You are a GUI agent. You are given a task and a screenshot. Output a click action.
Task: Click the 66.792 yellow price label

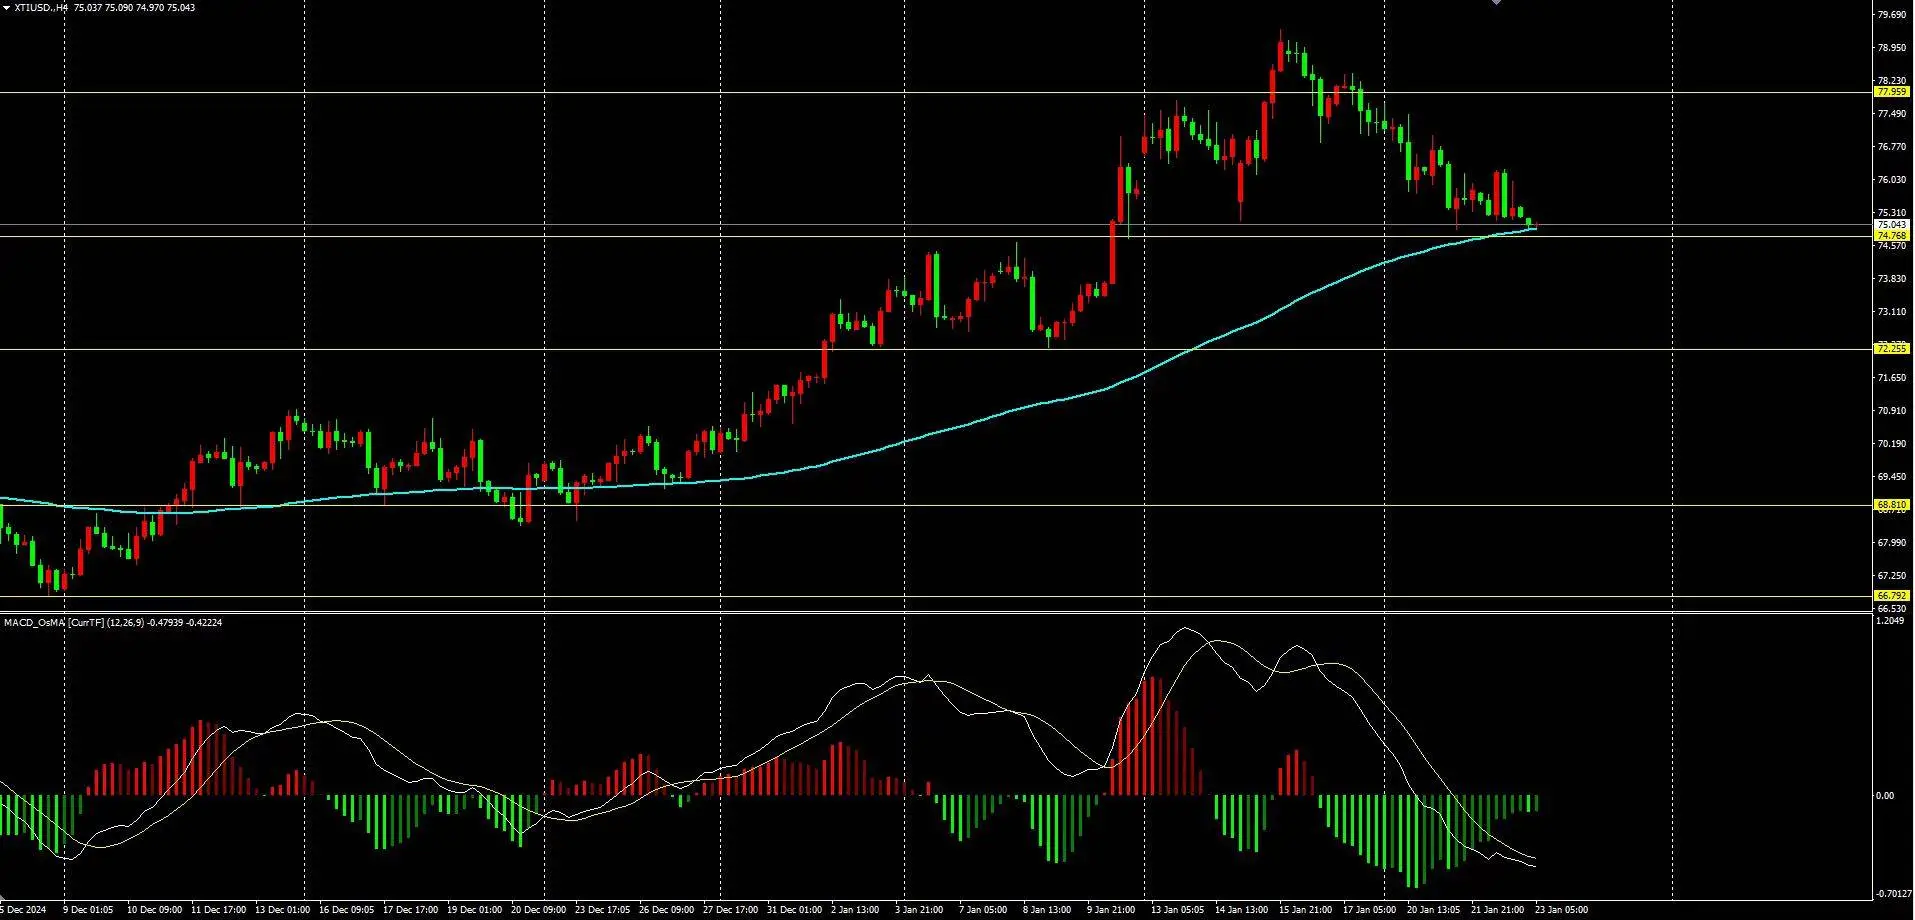1891,596
